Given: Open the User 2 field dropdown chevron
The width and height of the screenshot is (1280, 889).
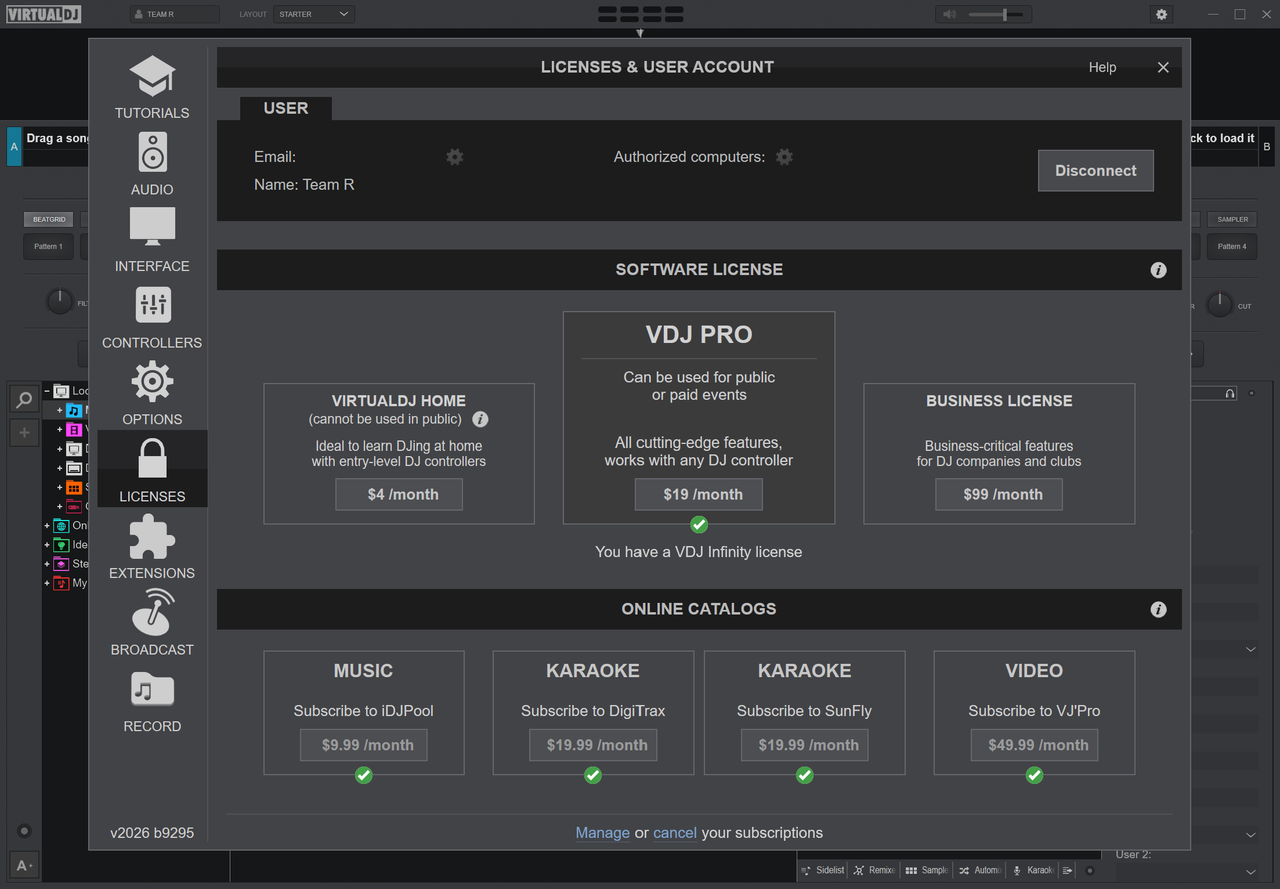Looking at the screenshot, I should point(1250,871).
